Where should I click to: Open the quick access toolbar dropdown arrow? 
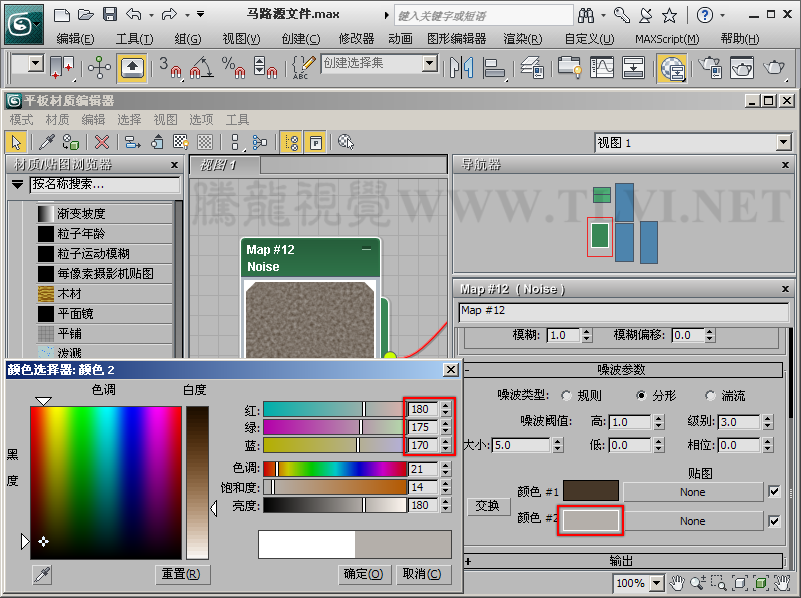201,14
